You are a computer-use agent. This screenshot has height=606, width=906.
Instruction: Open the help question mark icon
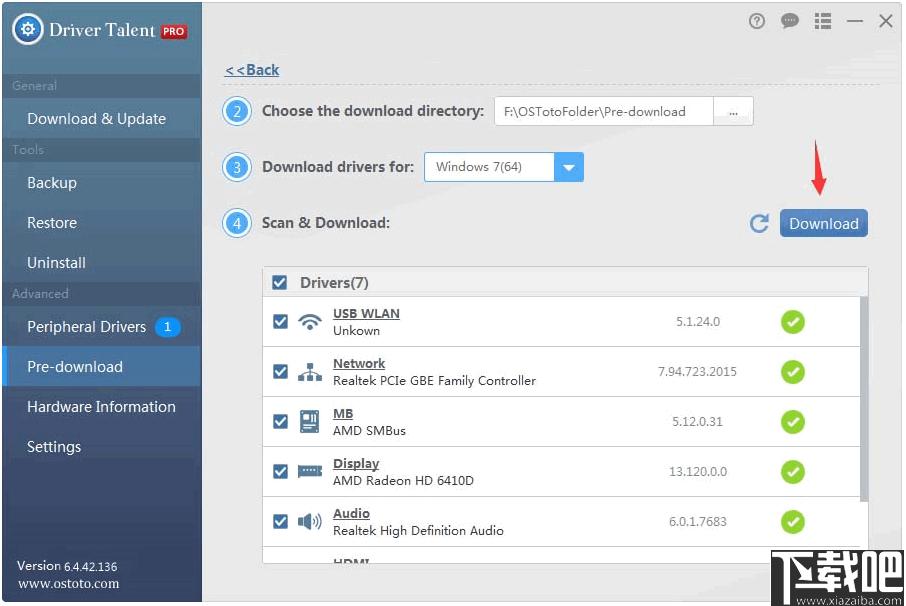point(756,21)
